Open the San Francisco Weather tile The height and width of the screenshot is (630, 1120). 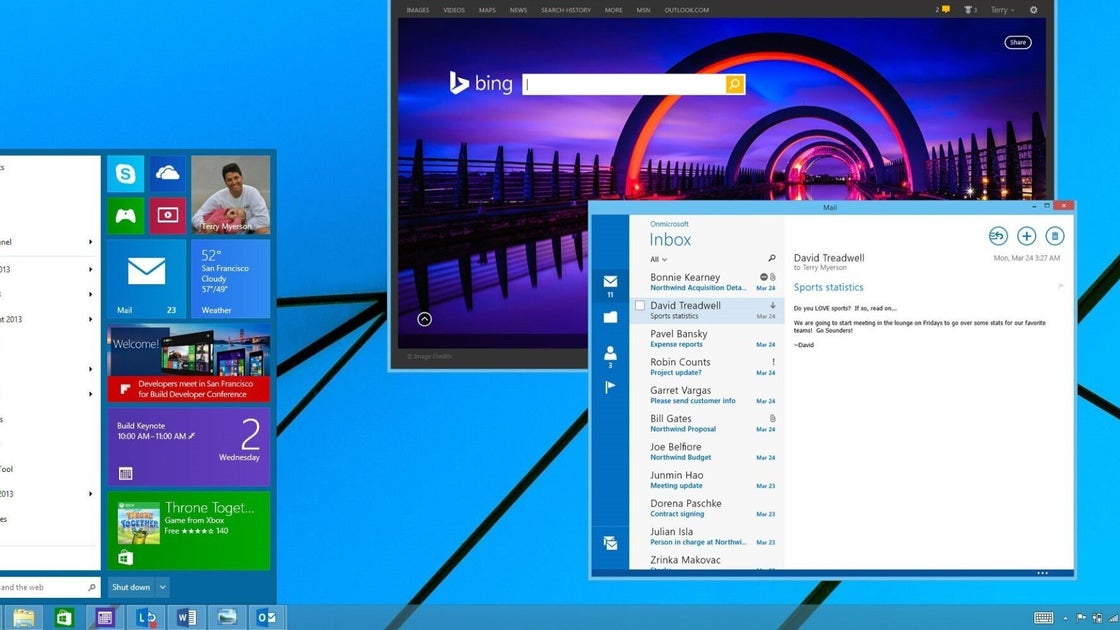click(231, 279)
